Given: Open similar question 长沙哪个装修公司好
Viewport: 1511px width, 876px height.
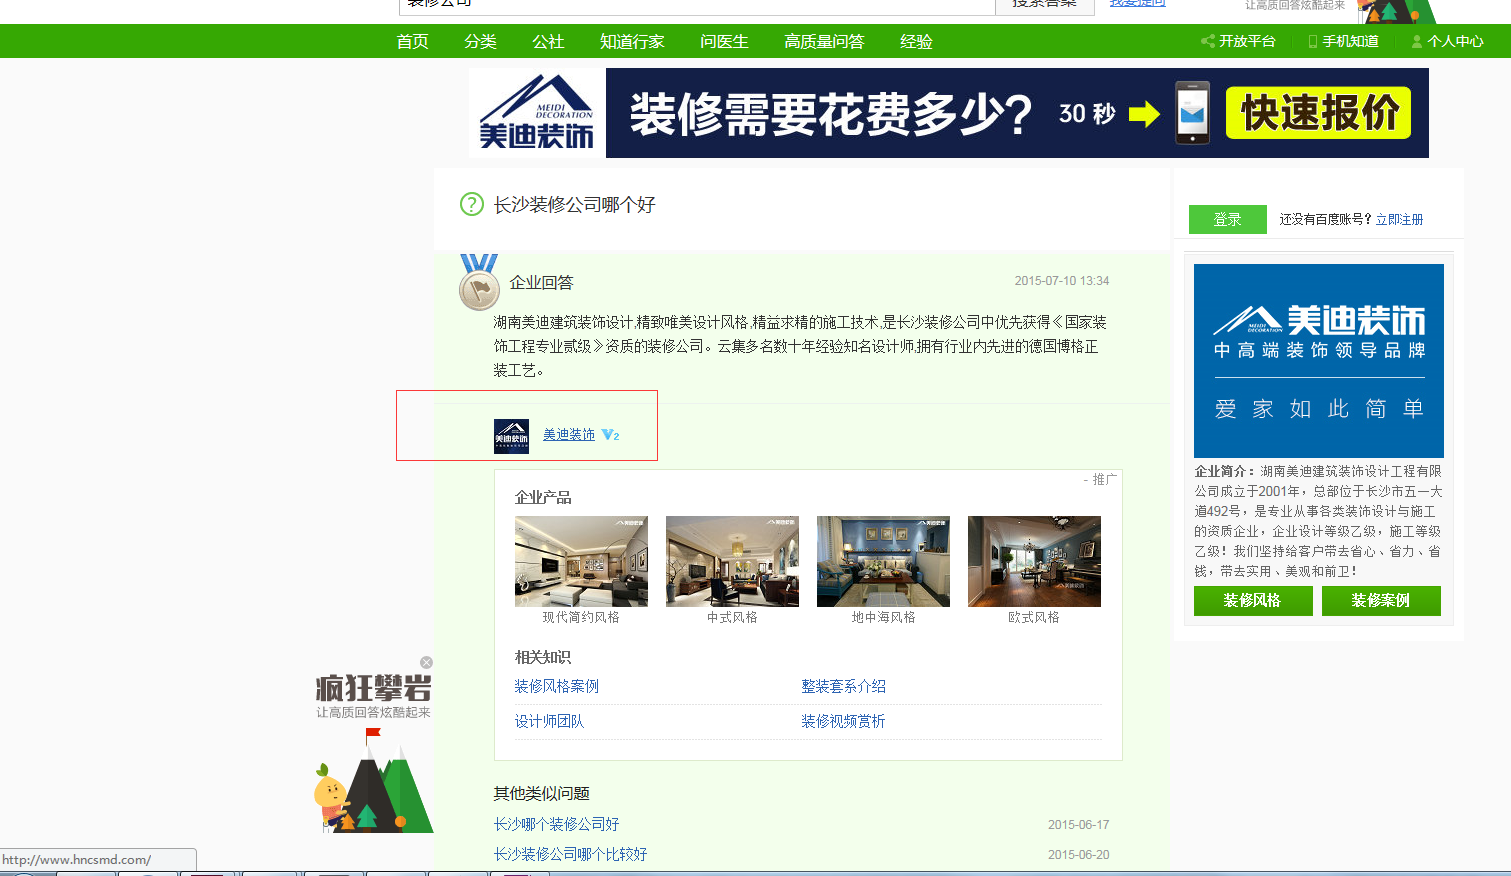Looking at the screenshot, I should [x=556, y=824].
